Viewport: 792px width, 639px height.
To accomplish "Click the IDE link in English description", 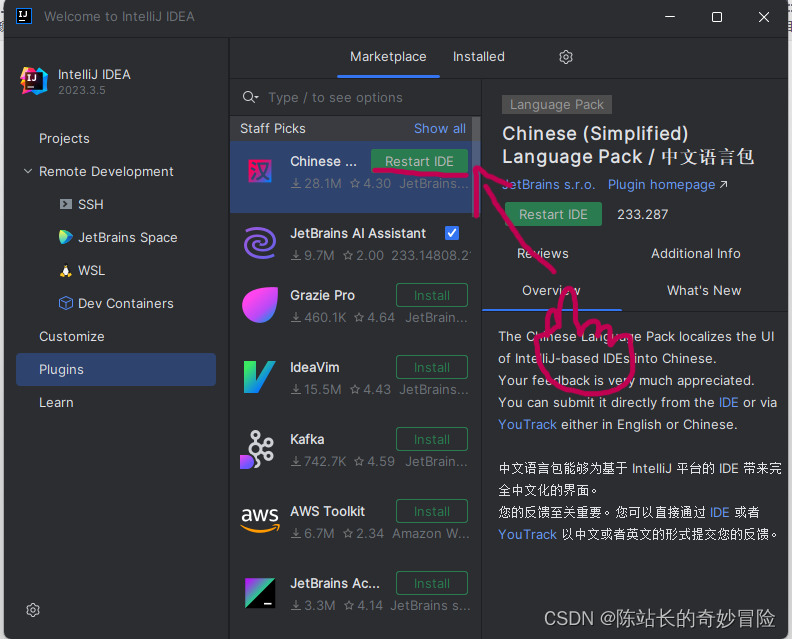I will (728, 403).
